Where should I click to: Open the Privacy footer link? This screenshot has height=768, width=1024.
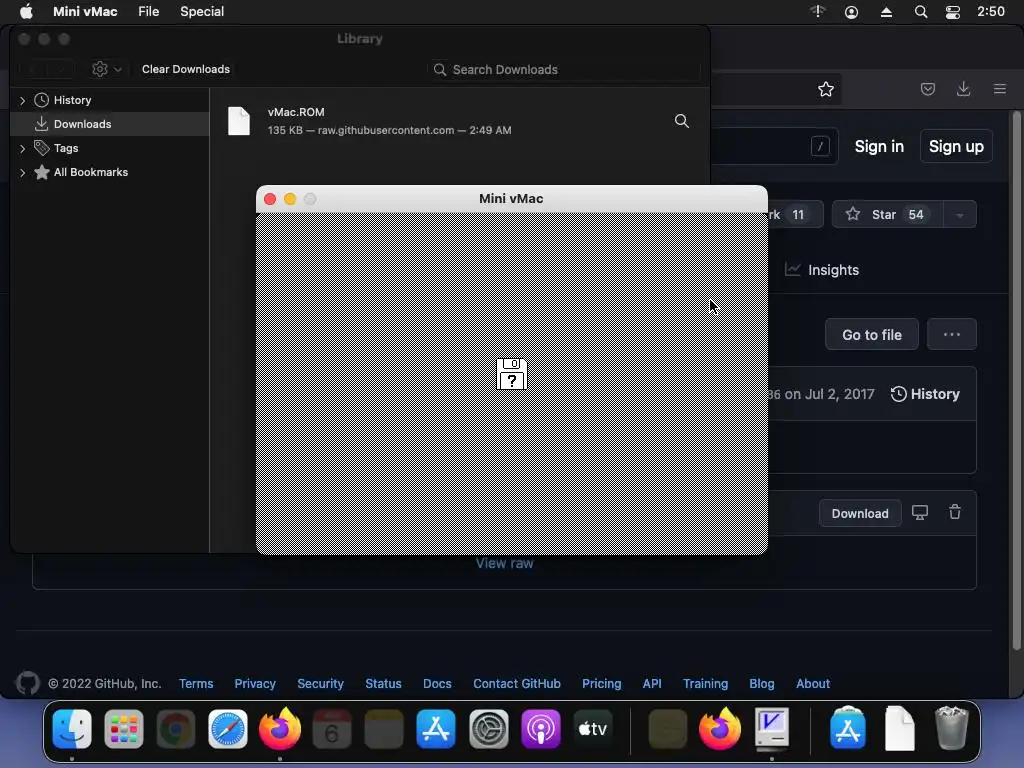coord(255,684)
